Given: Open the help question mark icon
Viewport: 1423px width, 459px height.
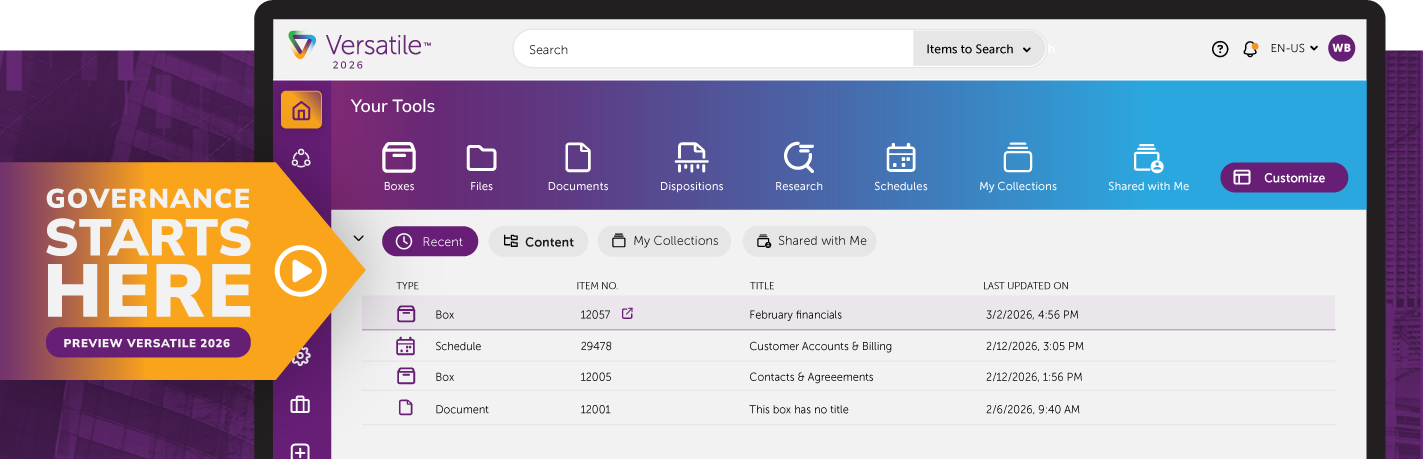Looking at the screenshot, I should coord(1219,49).
